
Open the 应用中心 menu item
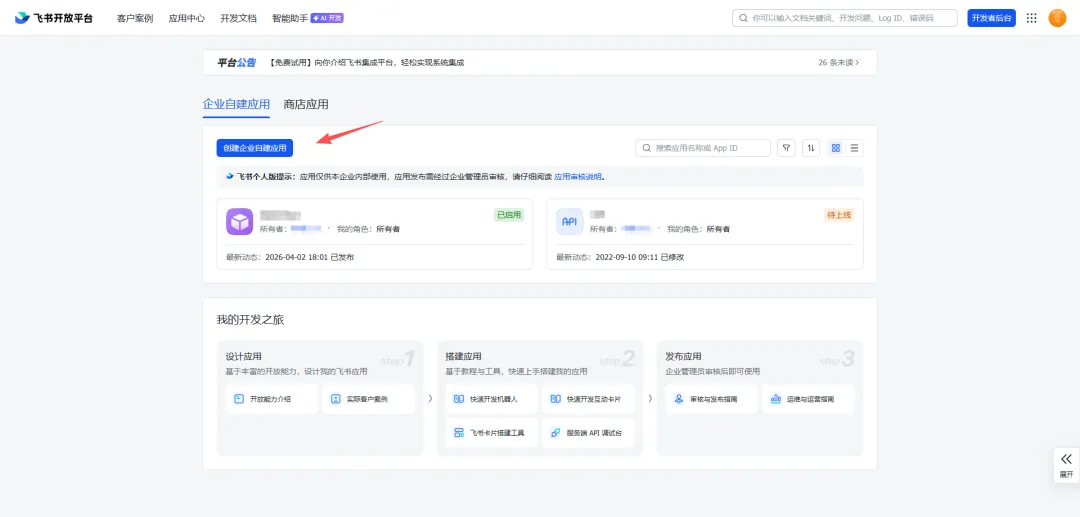coord(187,19)
